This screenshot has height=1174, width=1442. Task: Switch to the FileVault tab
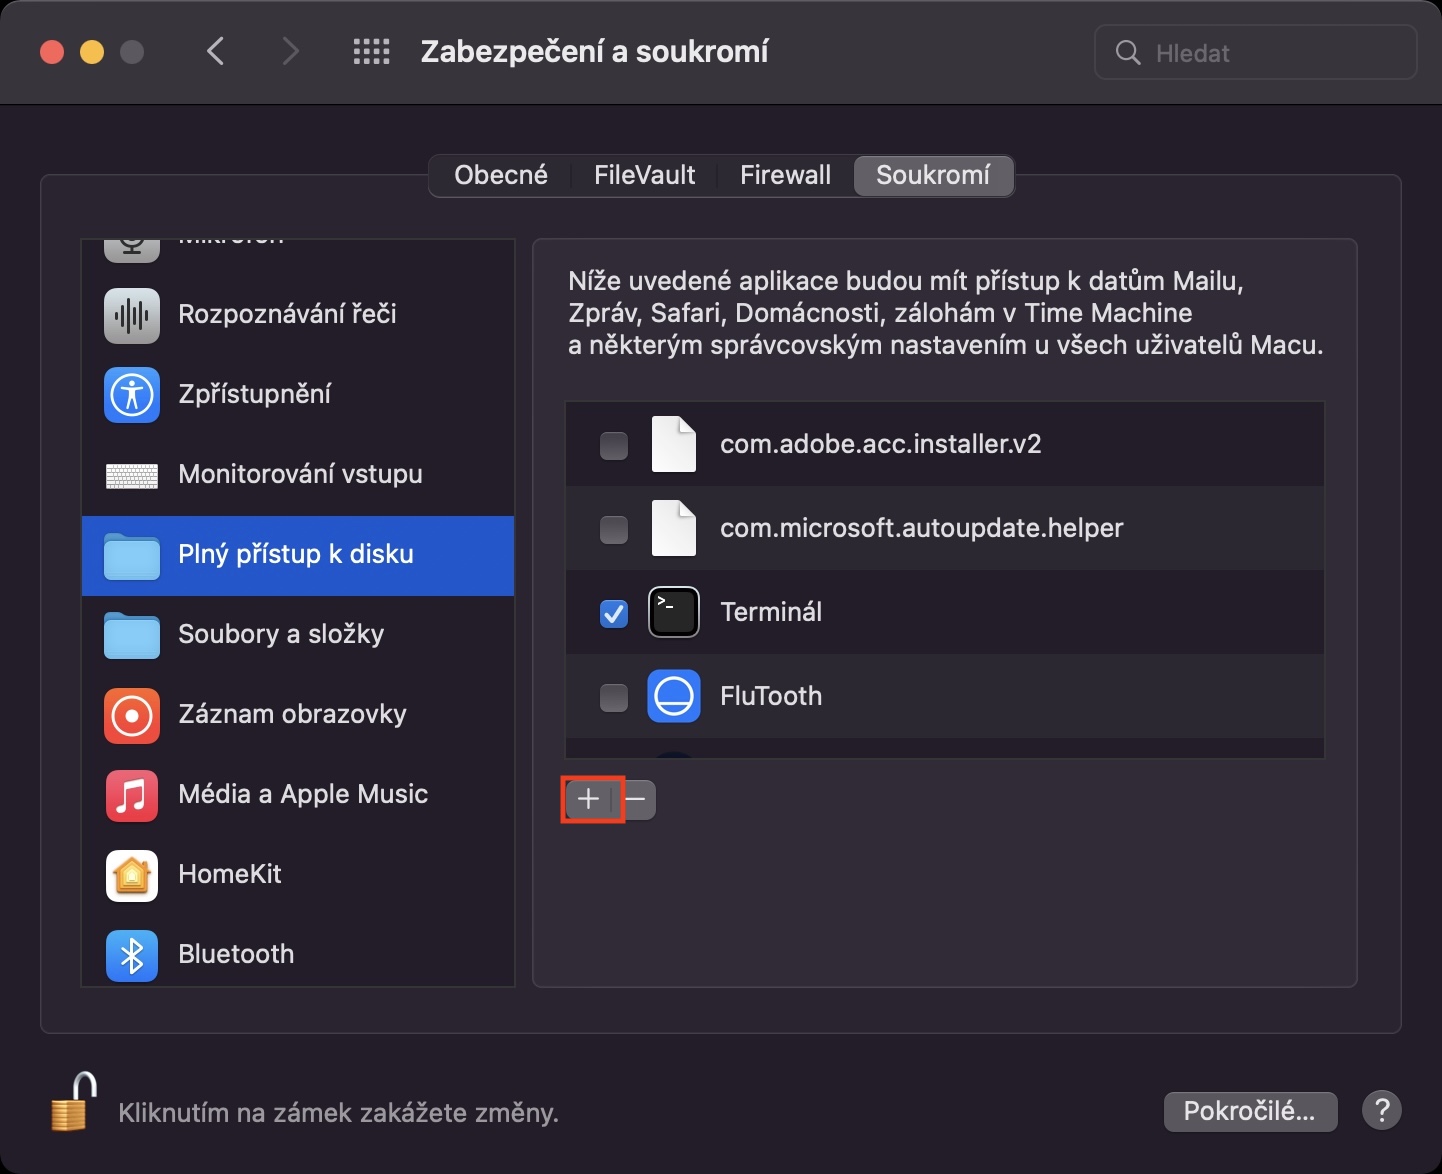(644, 175)
